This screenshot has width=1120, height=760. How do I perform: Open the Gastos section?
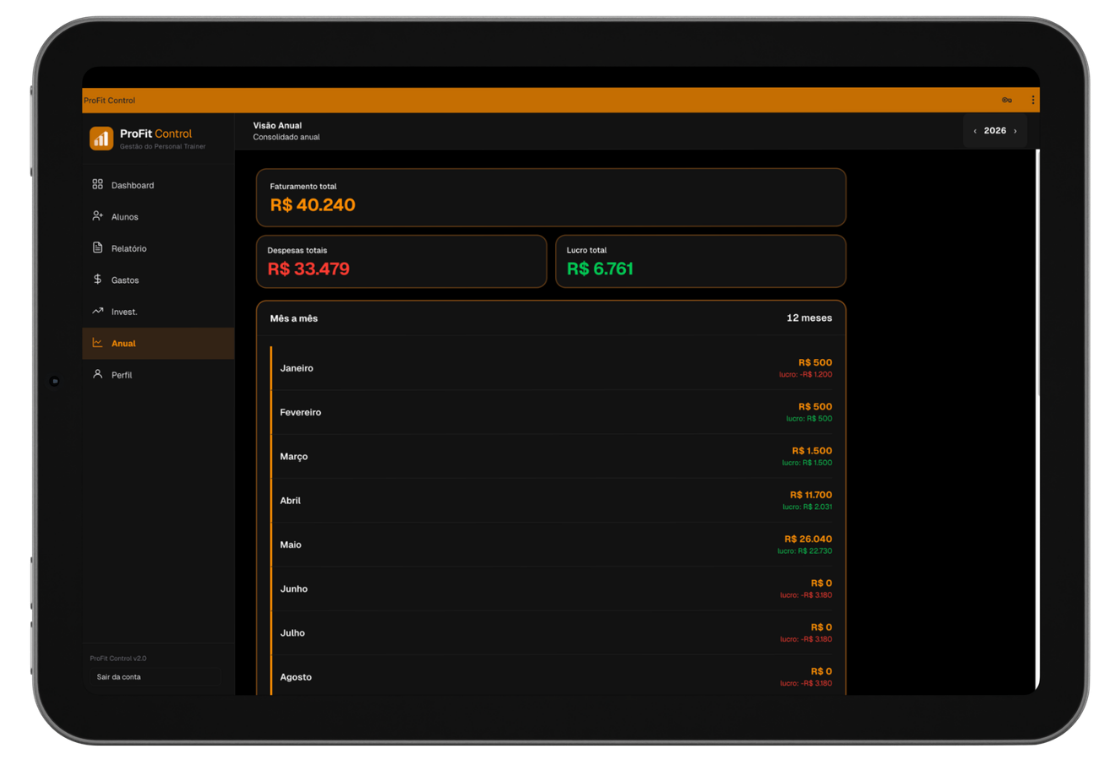point(159,280)
